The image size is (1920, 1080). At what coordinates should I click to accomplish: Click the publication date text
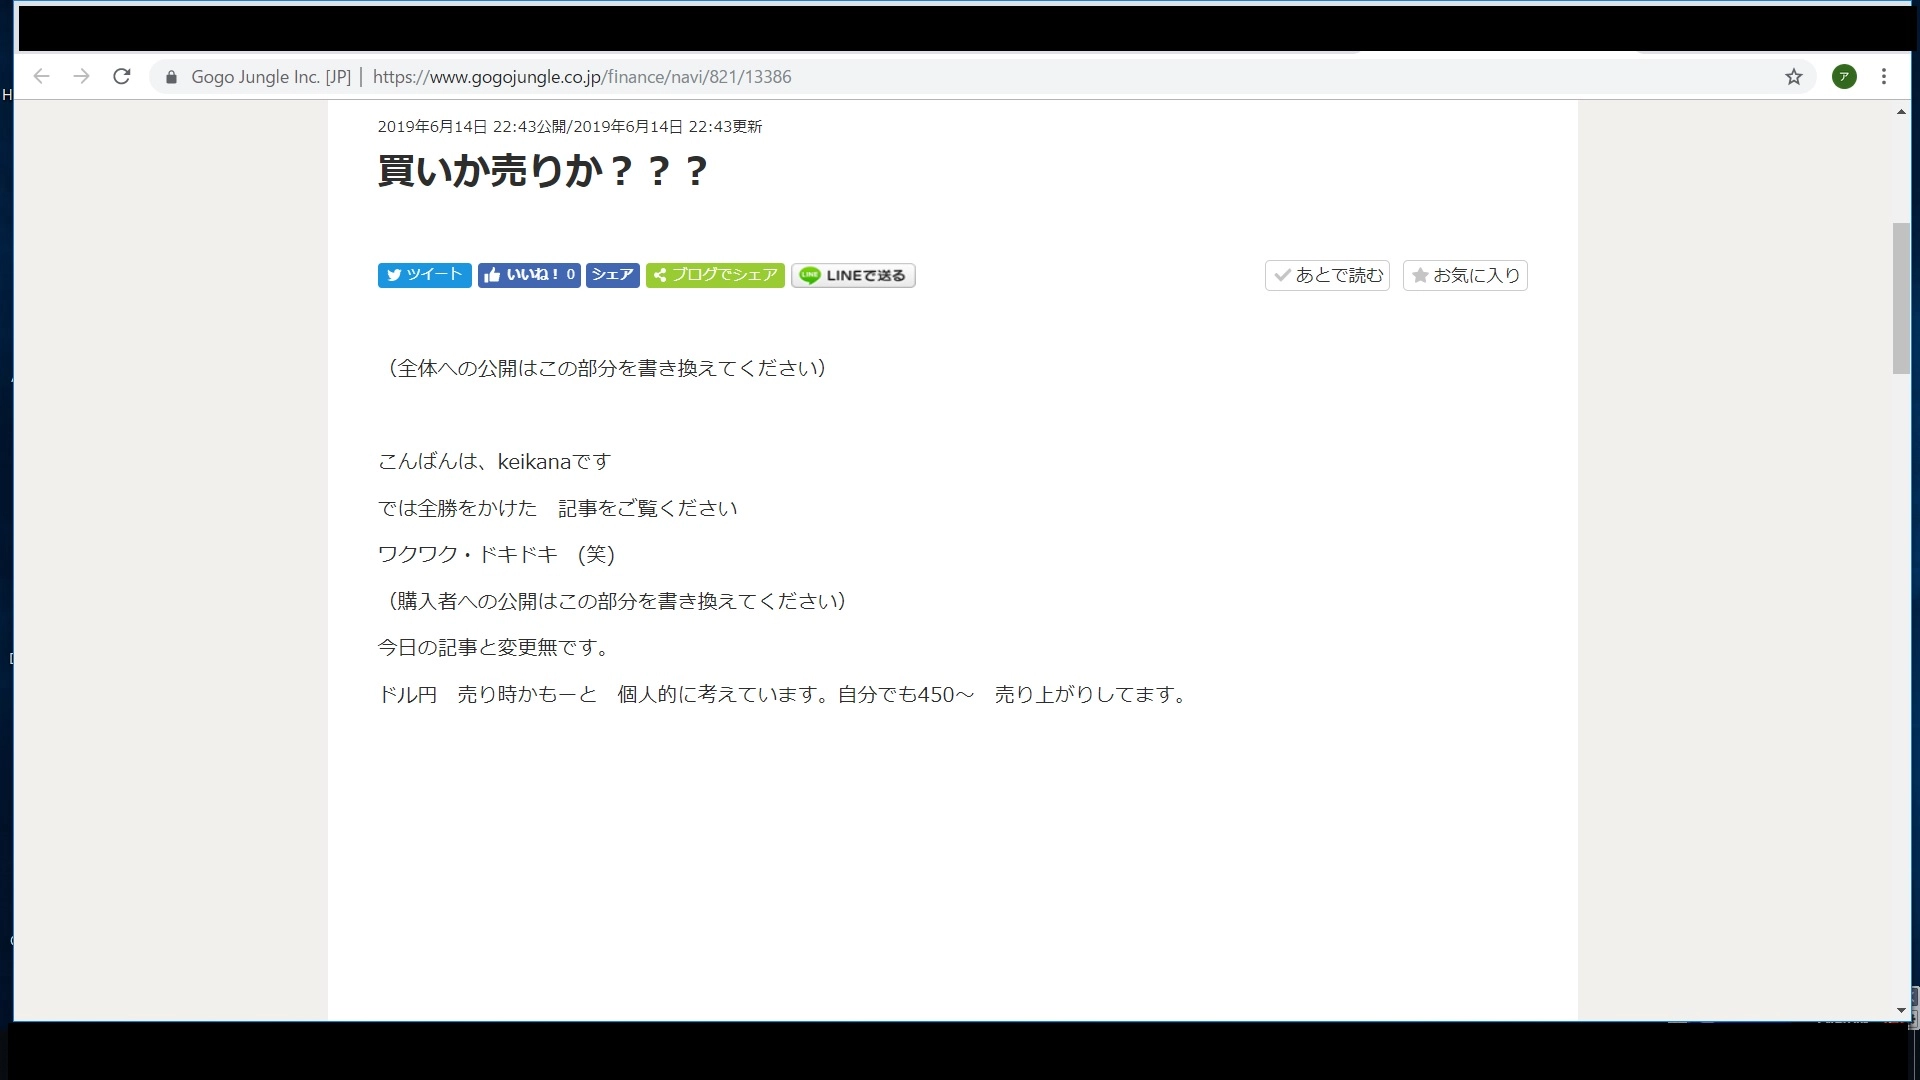pyautogui.click(x=569, y=127)
